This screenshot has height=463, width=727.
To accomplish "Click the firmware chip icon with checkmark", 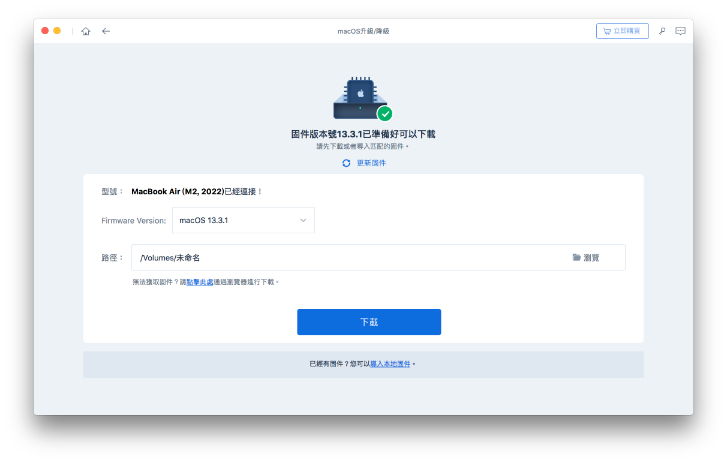I will [x=363, y=99].
